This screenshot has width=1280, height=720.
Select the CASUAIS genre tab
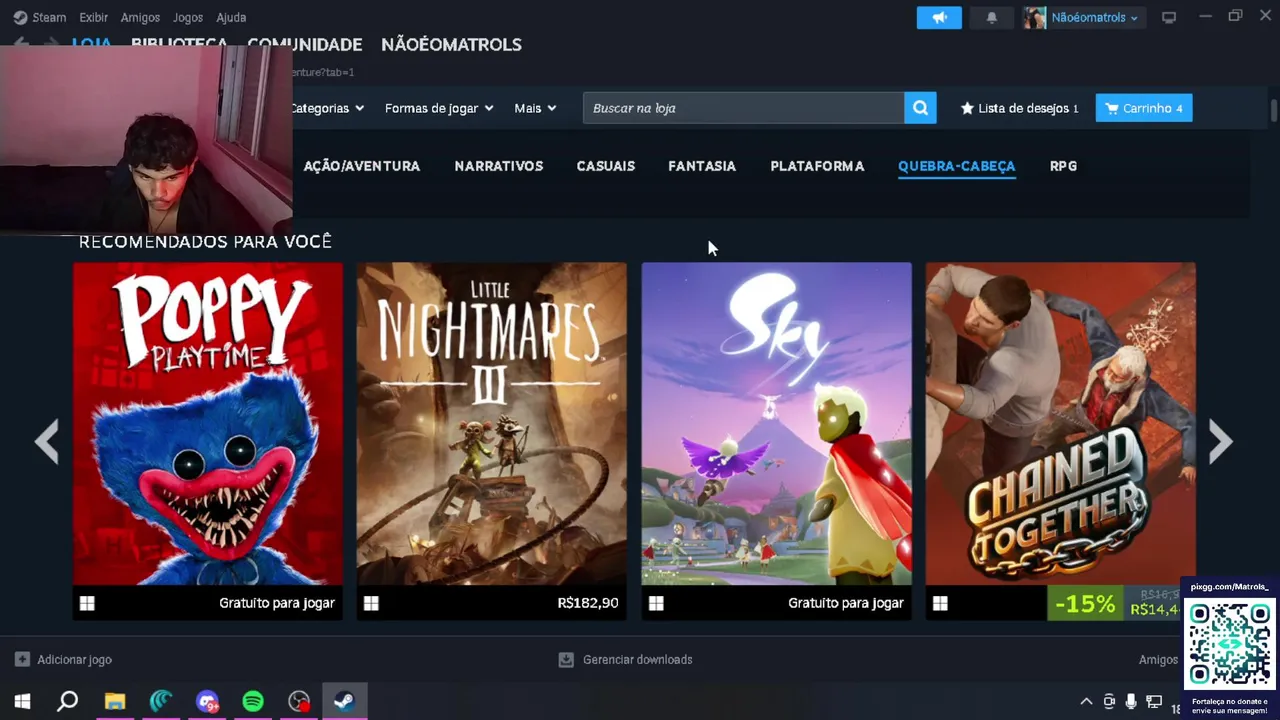(x=606, y=166)
